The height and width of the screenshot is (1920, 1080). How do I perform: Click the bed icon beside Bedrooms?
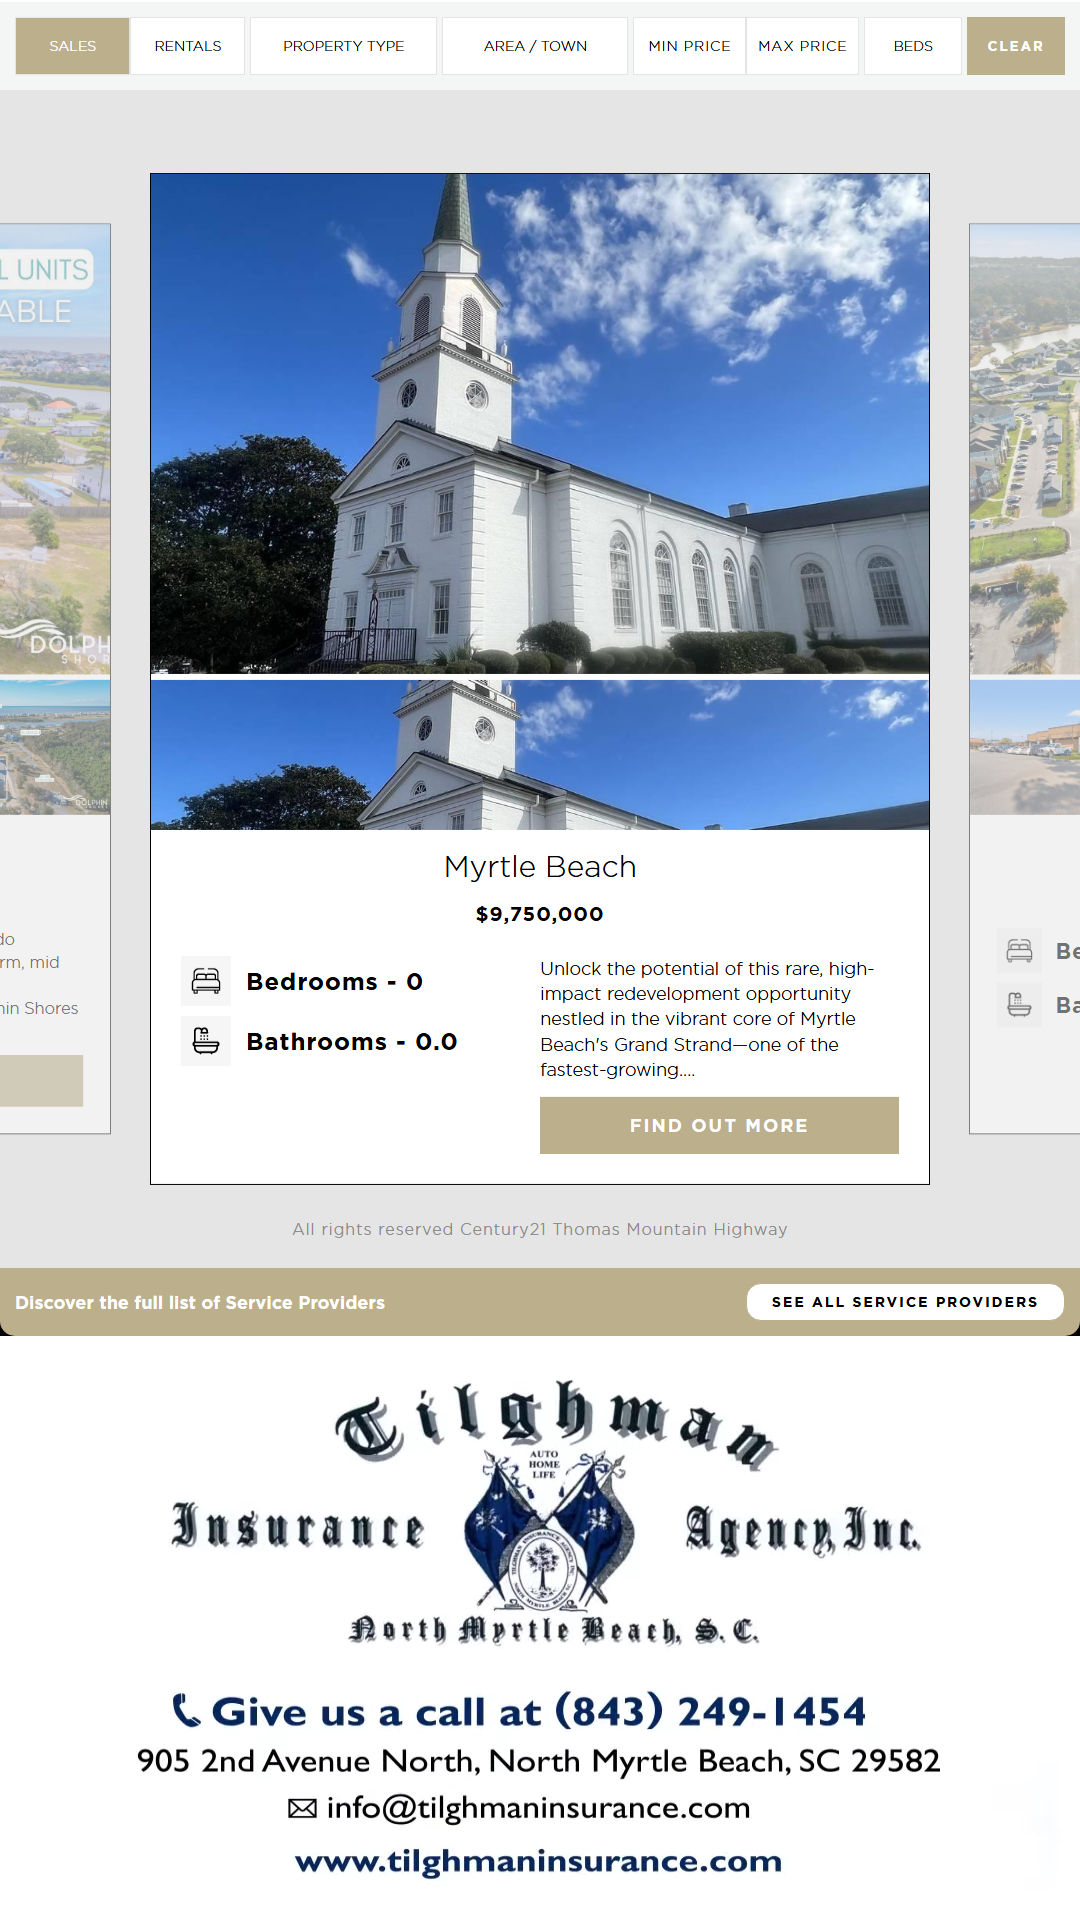click(206, 981)
